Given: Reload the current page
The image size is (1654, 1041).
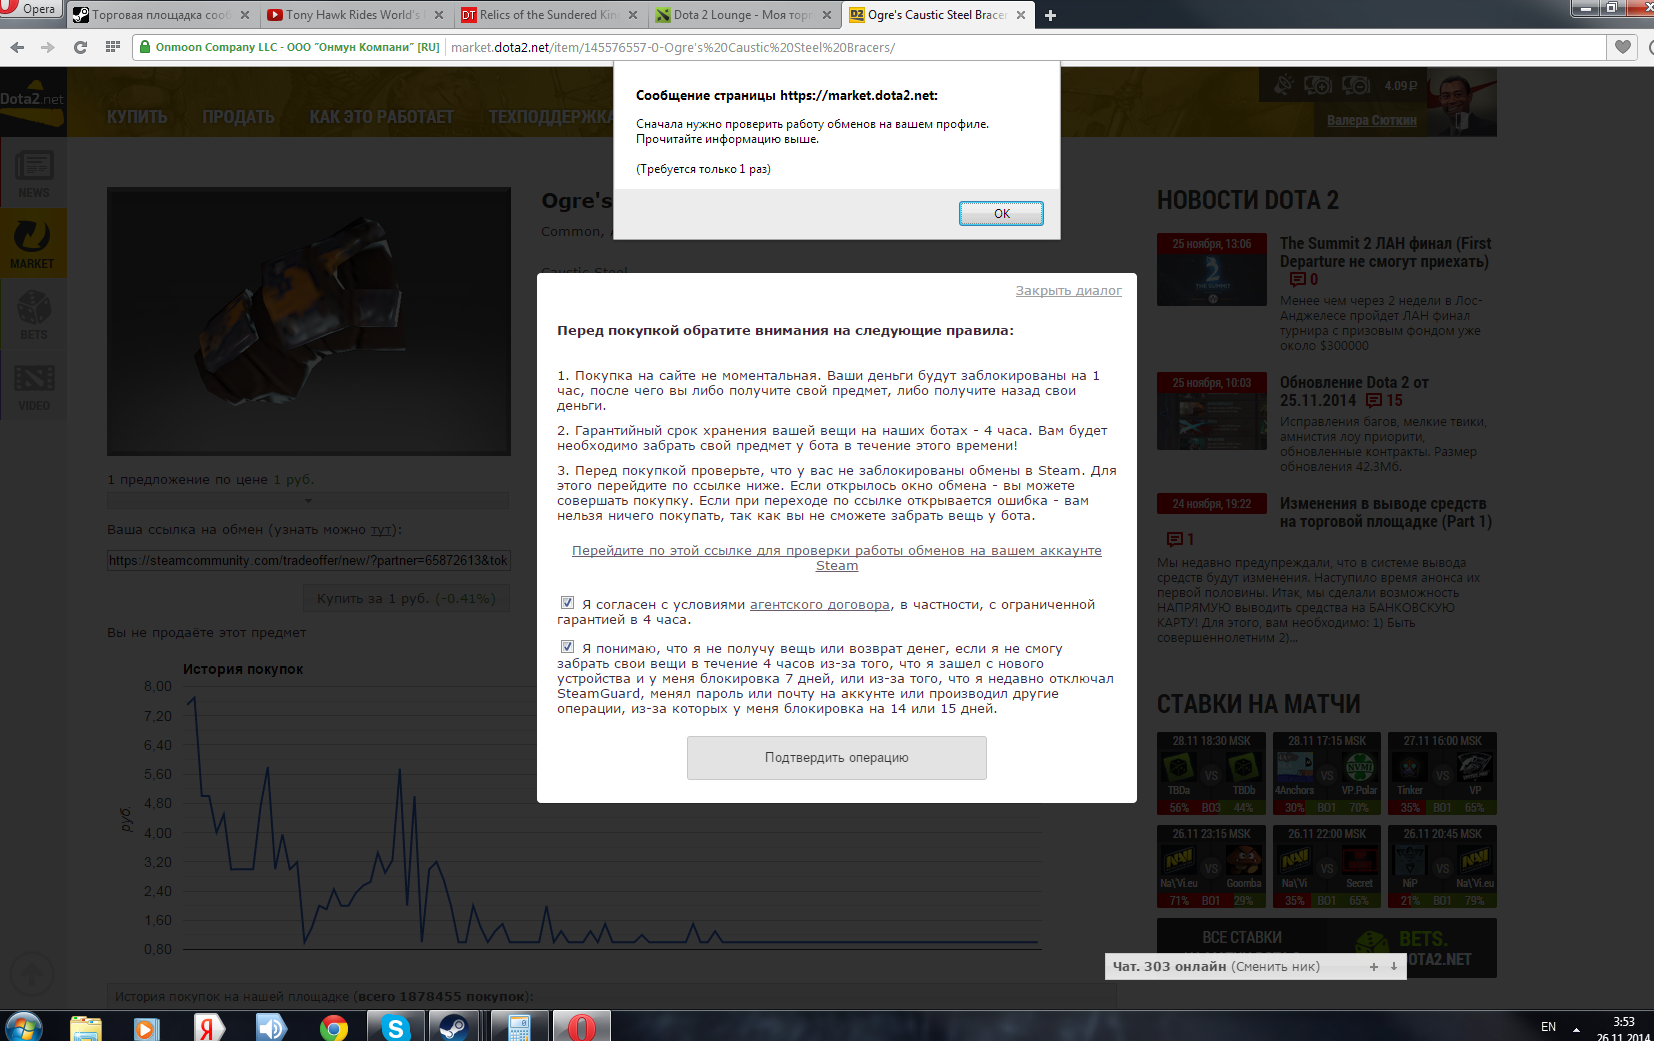Looking at the screenshot, I should (x=80, y=47).
